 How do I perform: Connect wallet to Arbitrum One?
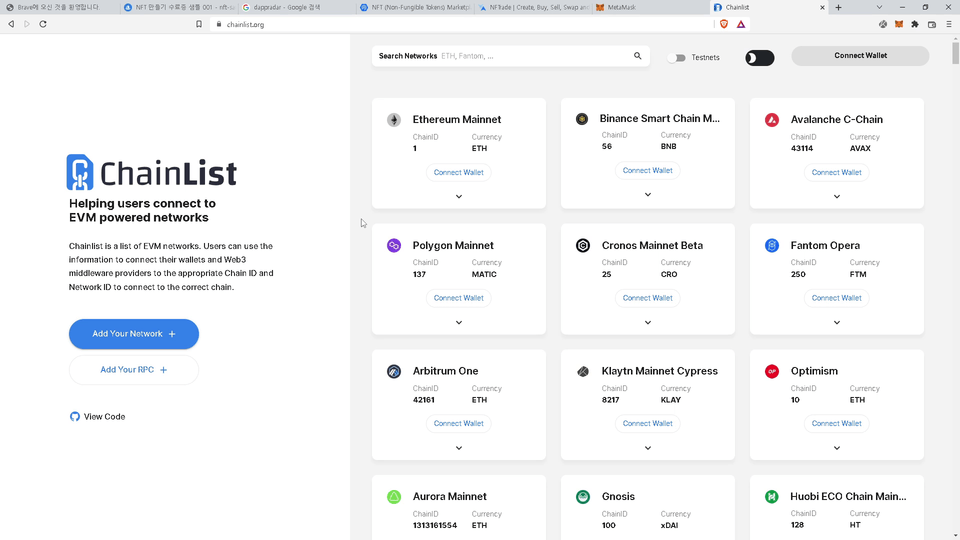click(x=459, y=424)
